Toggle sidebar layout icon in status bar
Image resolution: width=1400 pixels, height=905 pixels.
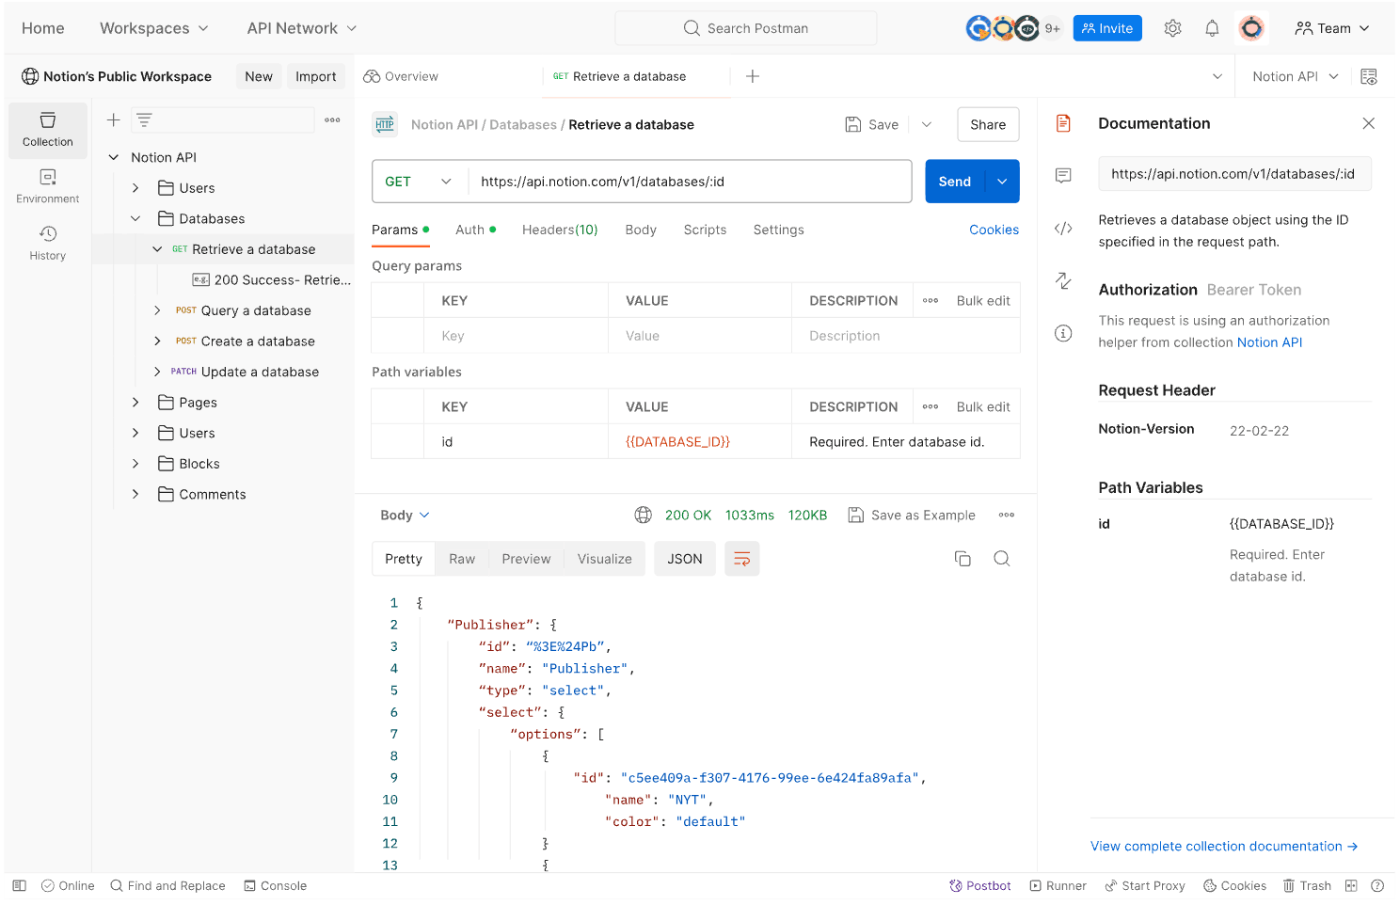pyautogui.click(x=19, y=886)
